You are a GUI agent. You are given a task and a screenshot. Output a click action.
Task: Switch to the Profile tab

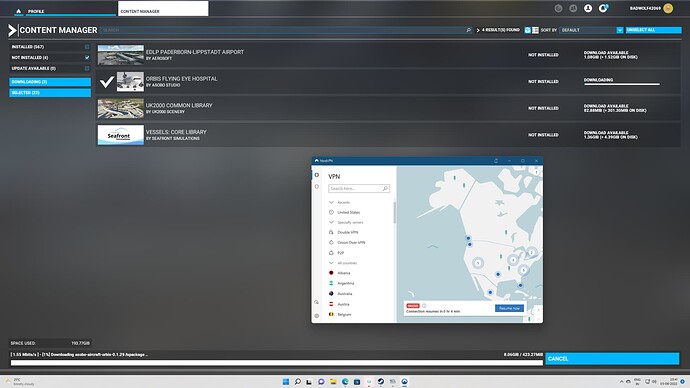(x=36, y=11)
